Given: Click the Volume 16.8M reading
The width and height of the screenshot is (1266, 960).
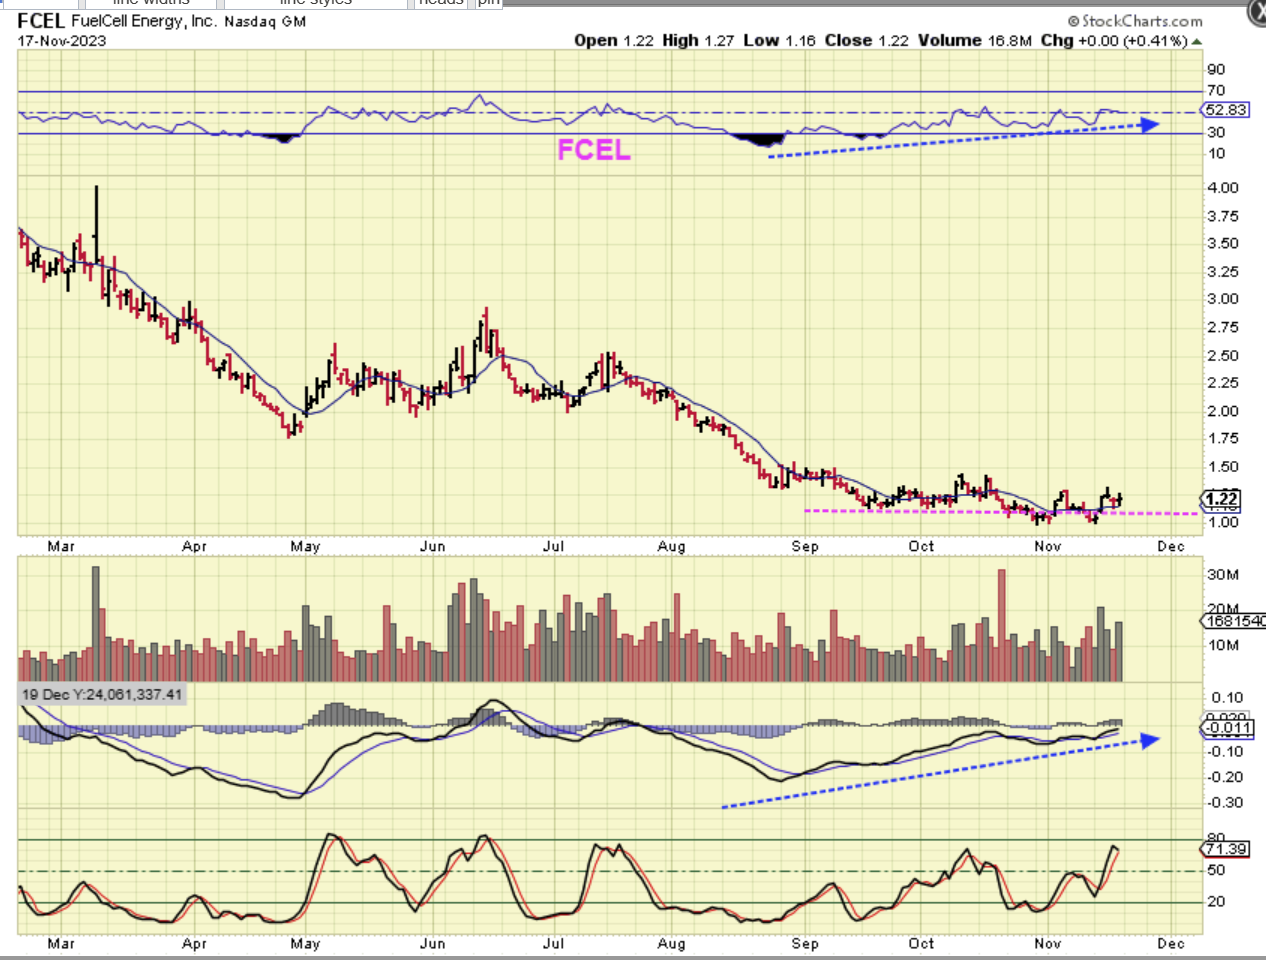Looking at the screenshot, I should 975,40.
